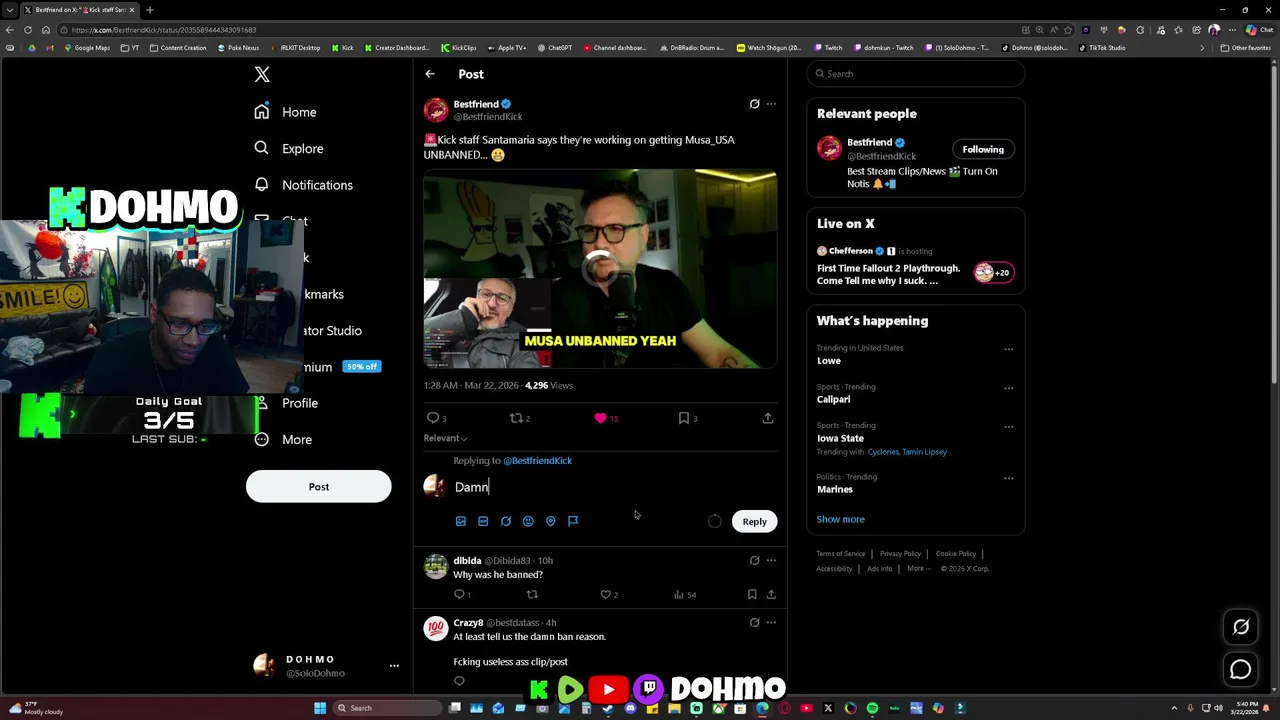Repost the main post via retweet icon
This screenshot has width=1280, height=720.
click(517, 418)
